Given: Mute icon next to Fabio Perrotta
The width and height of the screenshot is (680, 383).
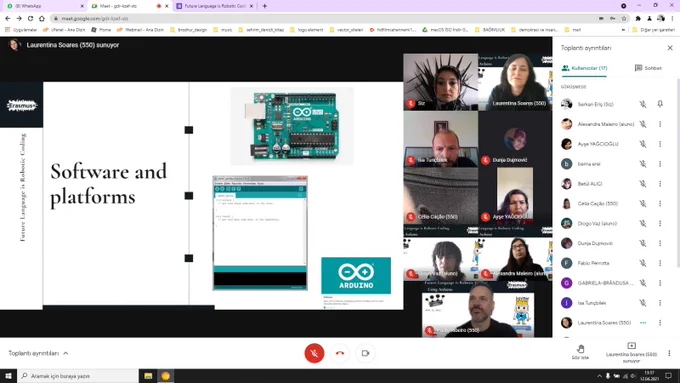Looking at the screenshot, I should 643,263.
